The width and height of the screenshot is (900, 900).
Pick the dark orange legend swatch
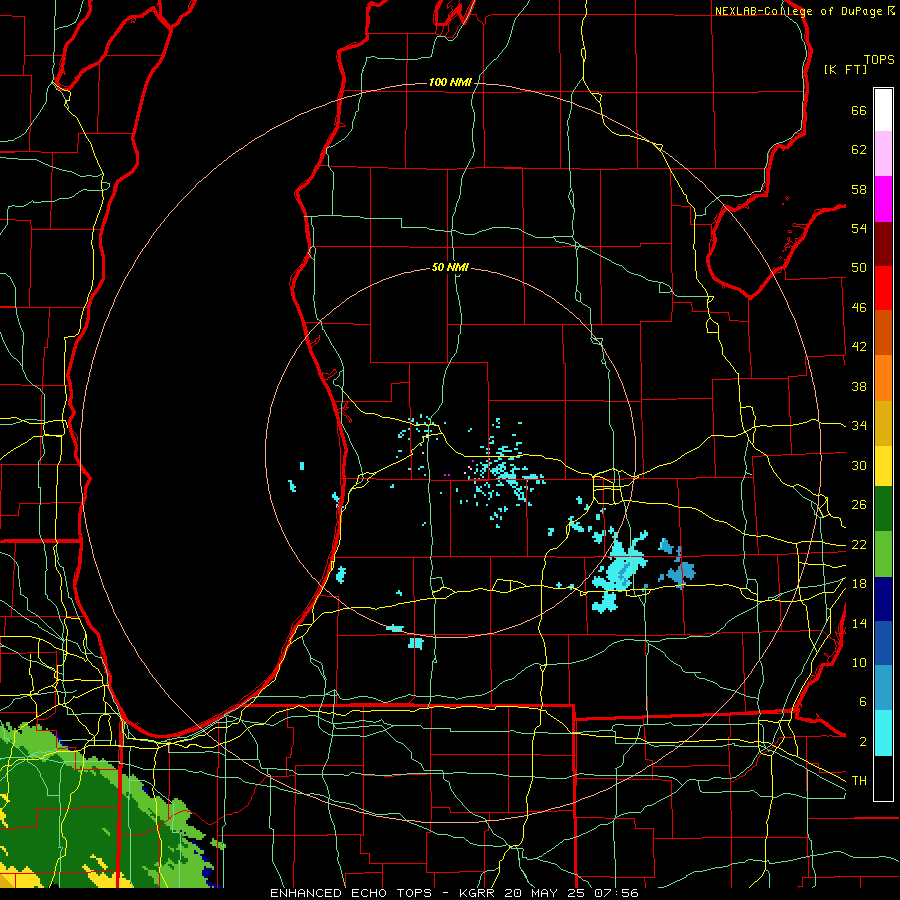(883, 333)
